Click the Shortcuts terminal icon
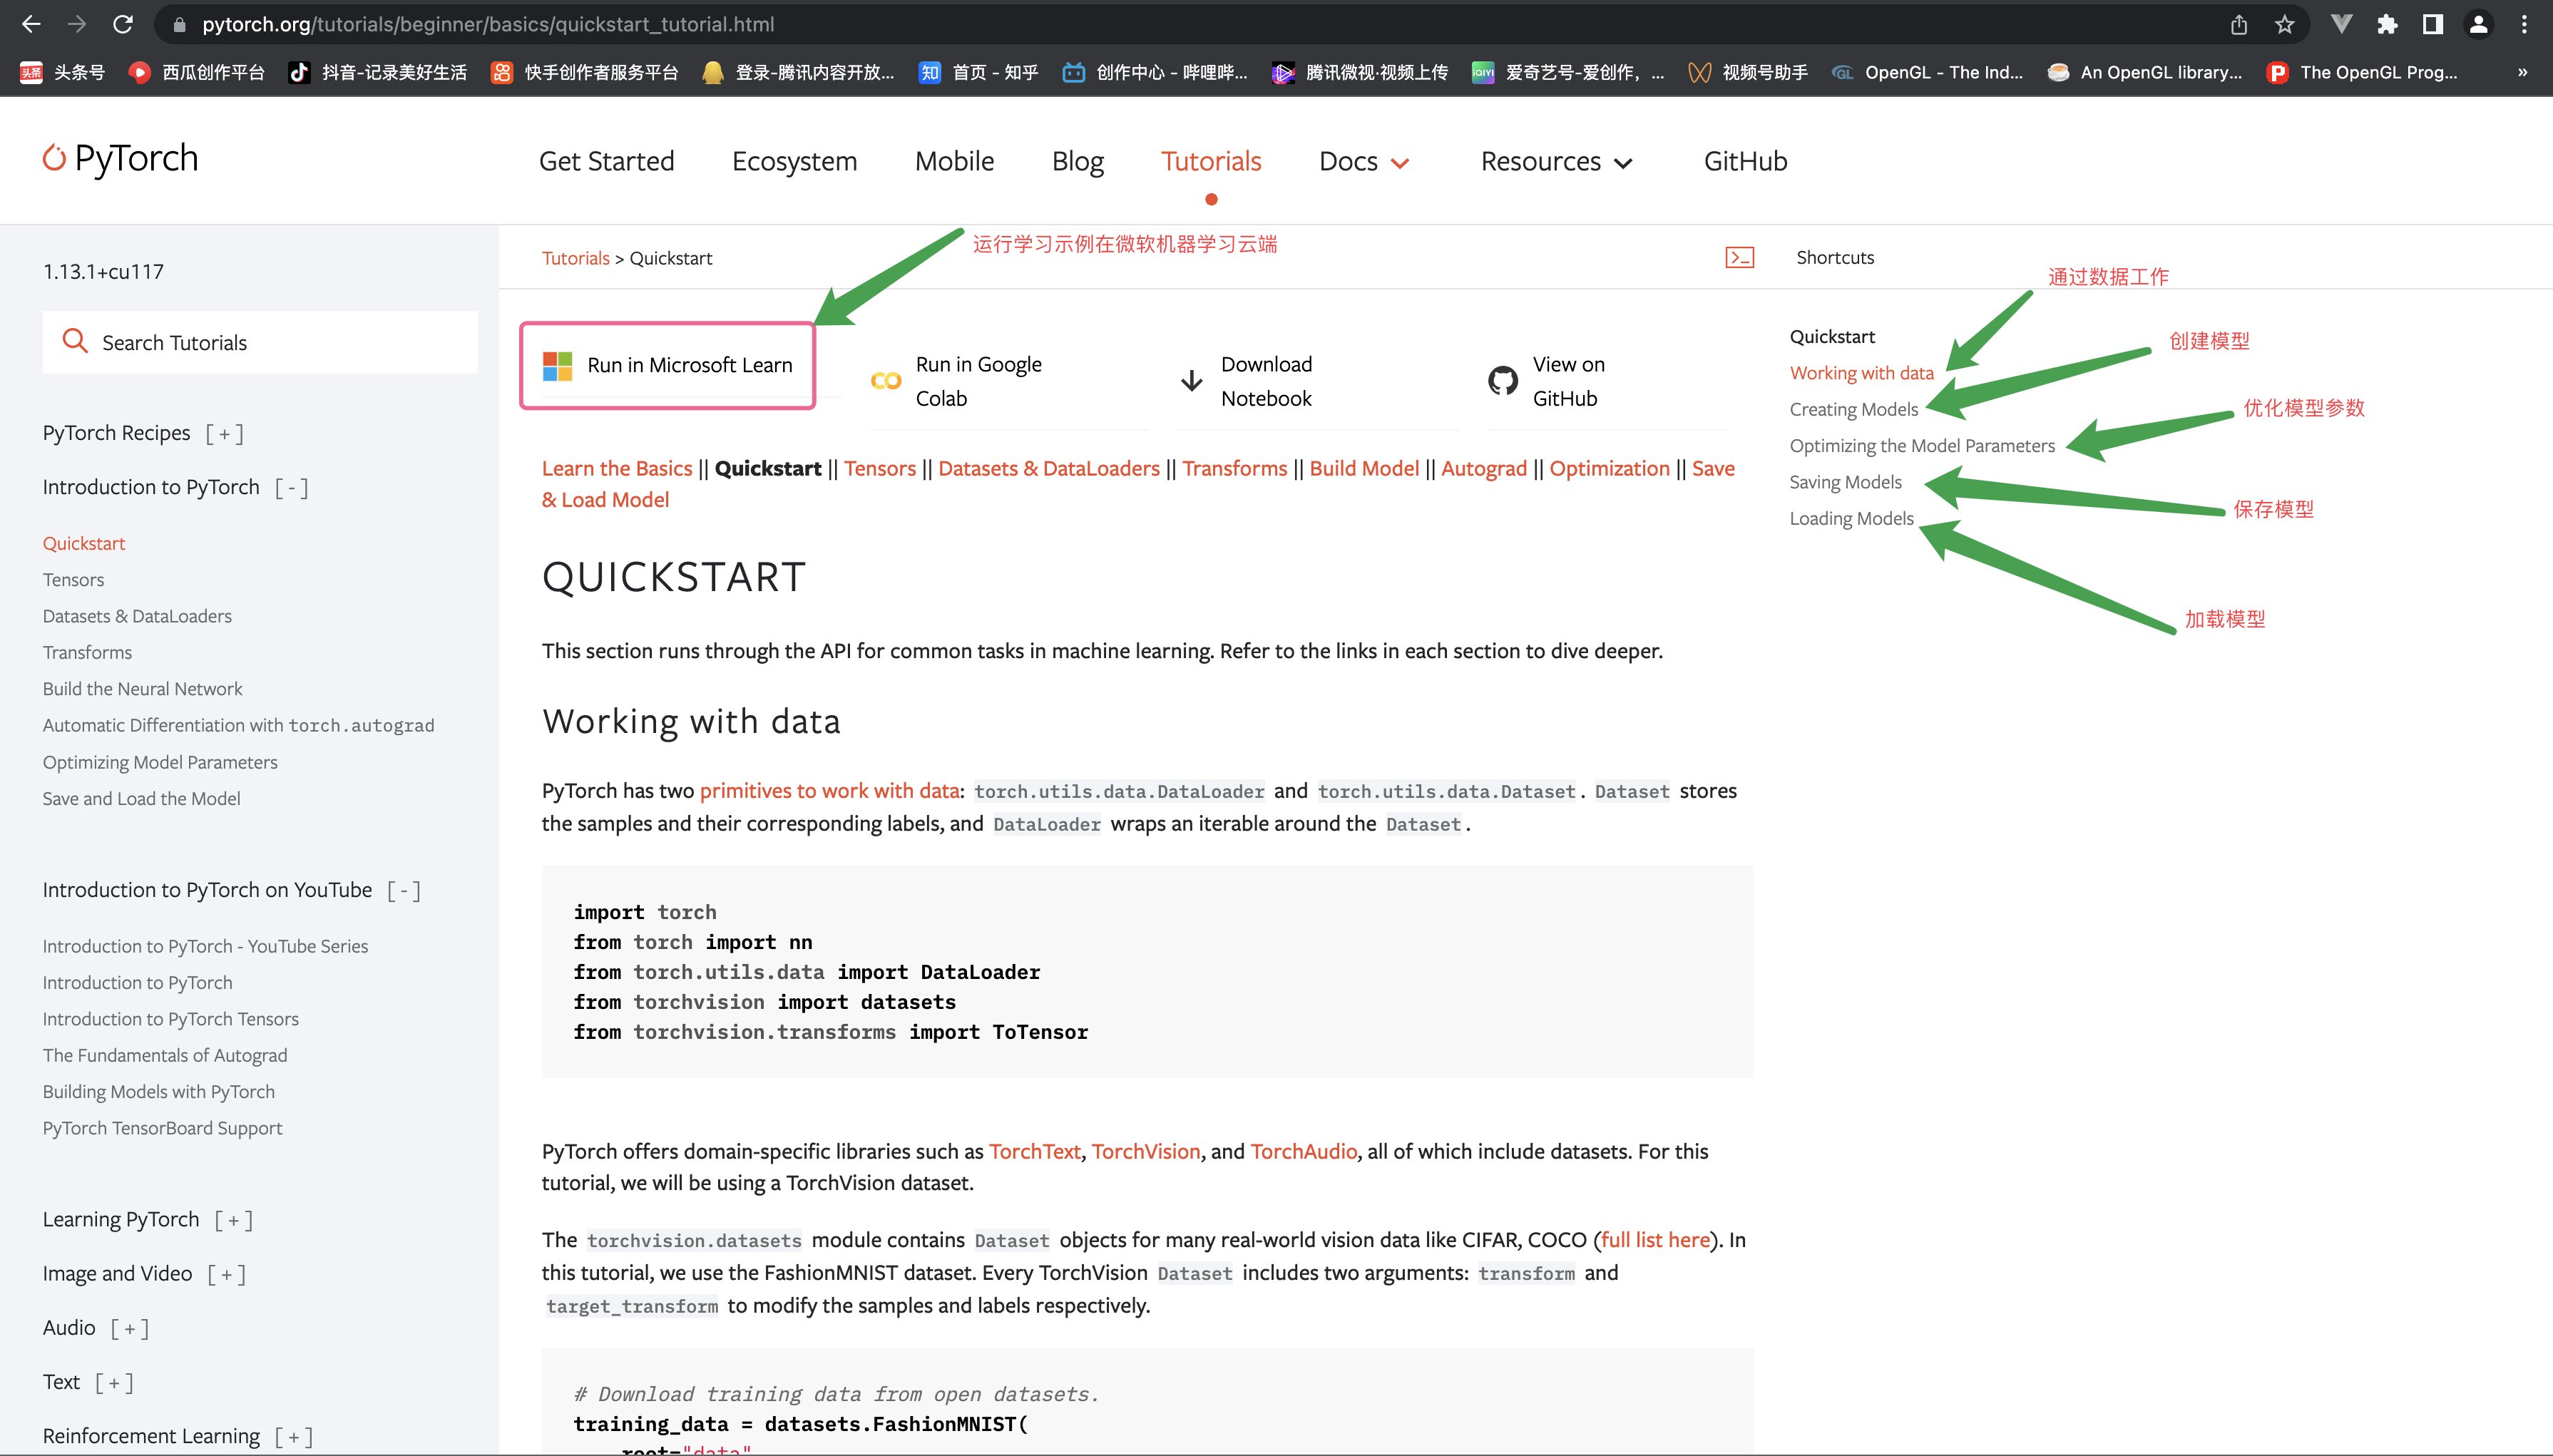 1739,257
